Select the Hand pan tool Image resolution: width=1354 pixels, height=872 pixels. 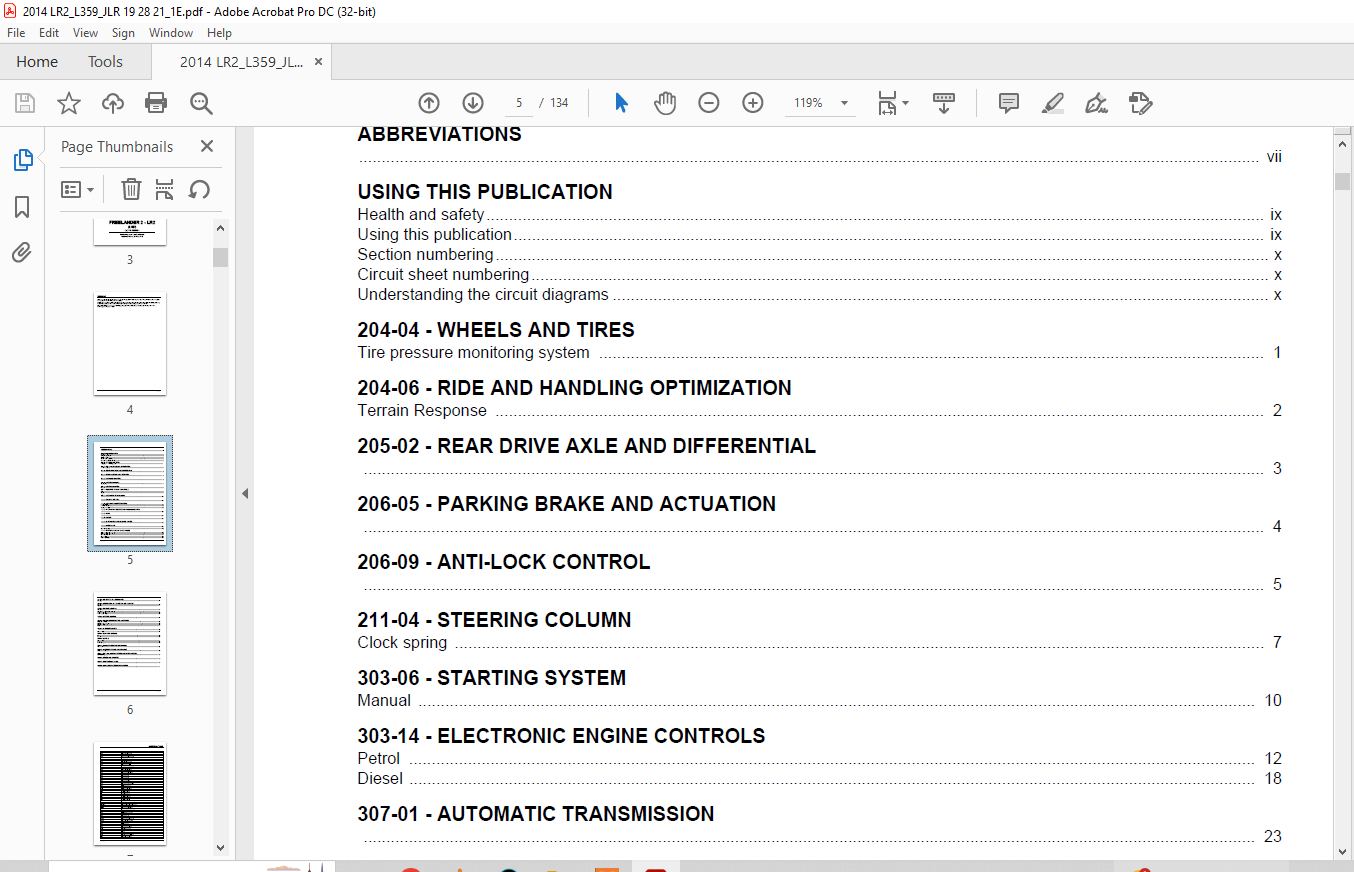point(665,103)
